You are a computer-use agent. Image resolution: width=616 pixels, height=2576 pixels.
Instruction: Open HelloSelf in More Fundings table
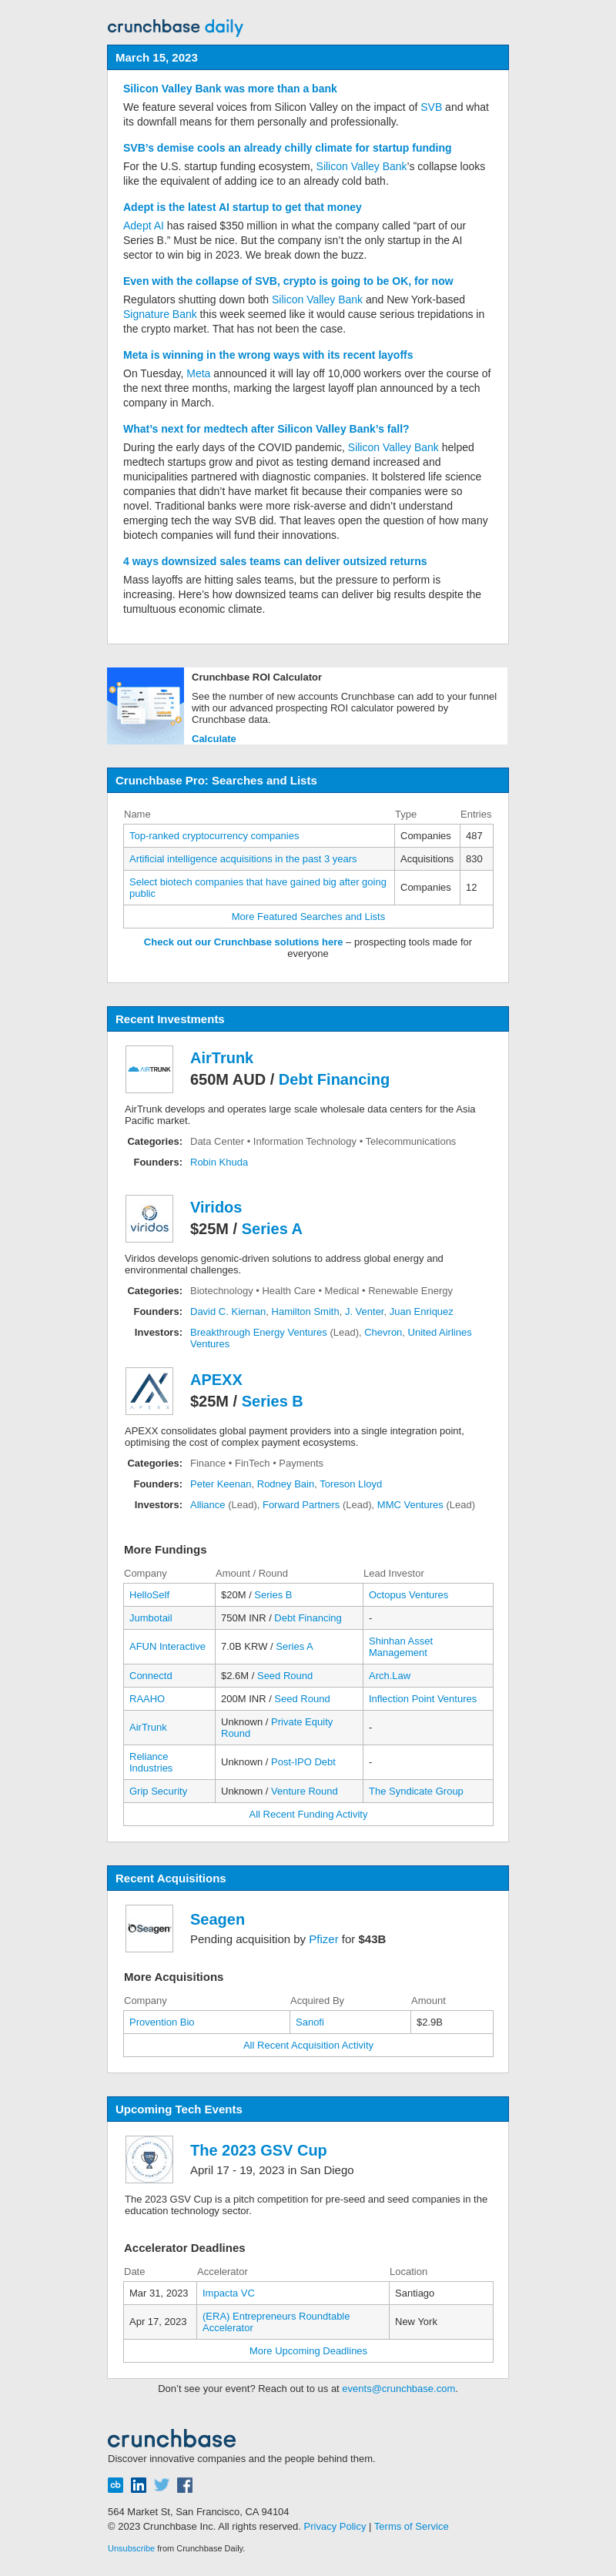point(149,1595)
